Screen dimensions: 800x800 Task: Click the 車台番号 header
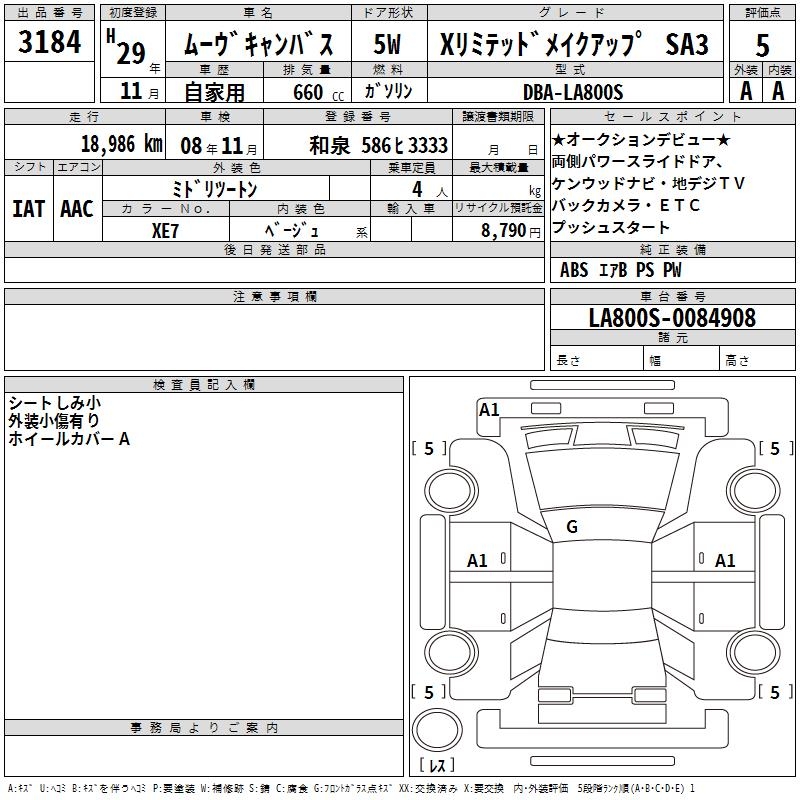[x=672, y=296]
